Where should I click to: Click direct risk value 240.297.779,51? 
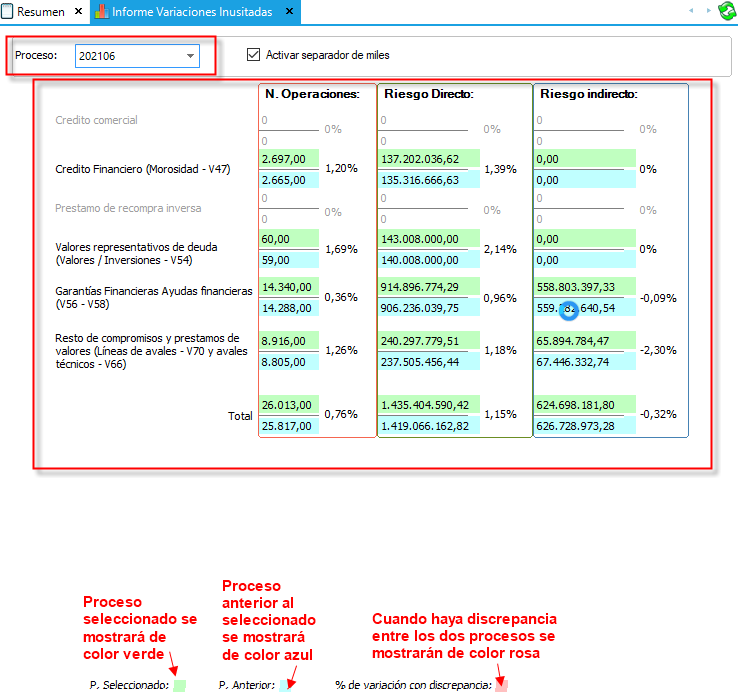pos(429,341)
